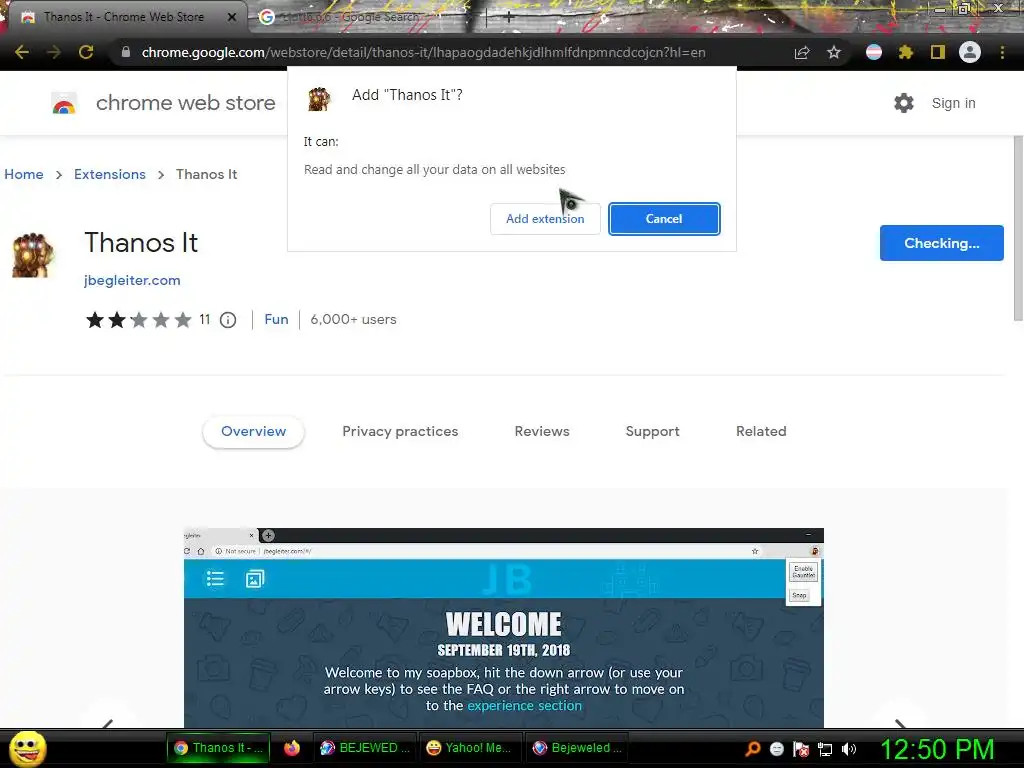Image resolution: width=1024 pixels, height=768 pixels.
Task: Open a new browser tab
Action: pos(508,17)
